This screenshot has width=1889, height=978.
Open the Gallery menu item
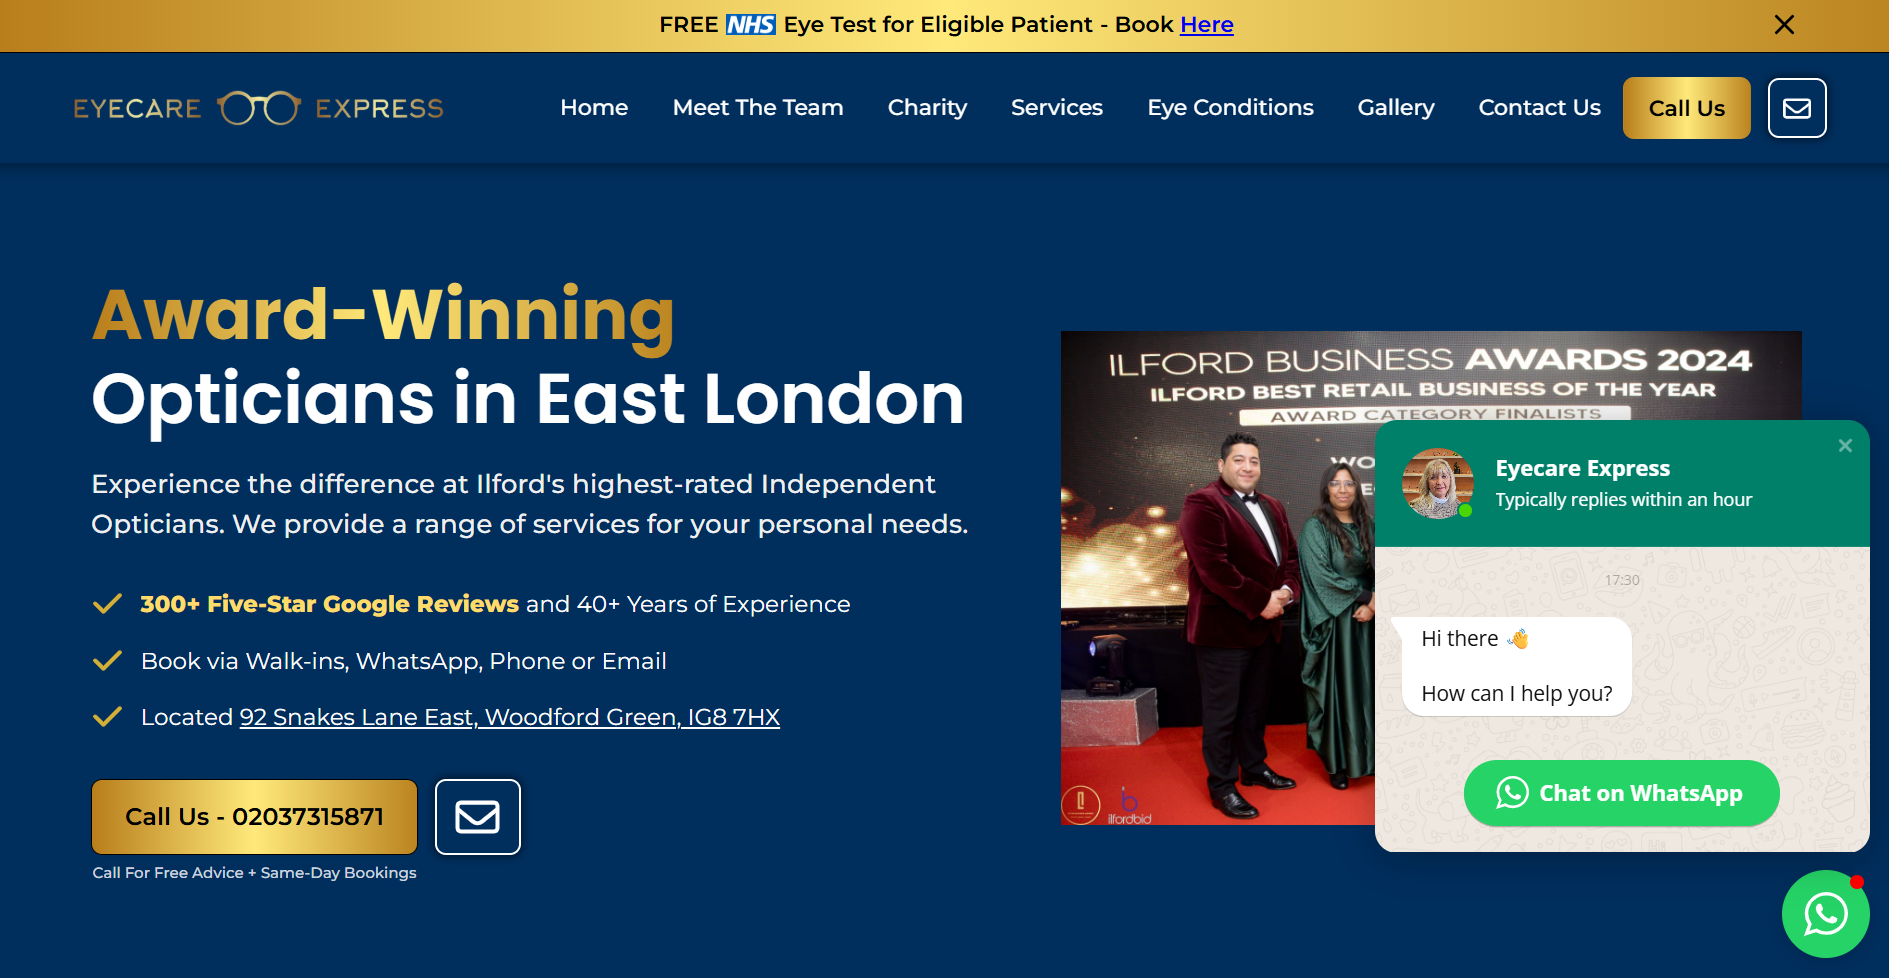click(1395, 107)
